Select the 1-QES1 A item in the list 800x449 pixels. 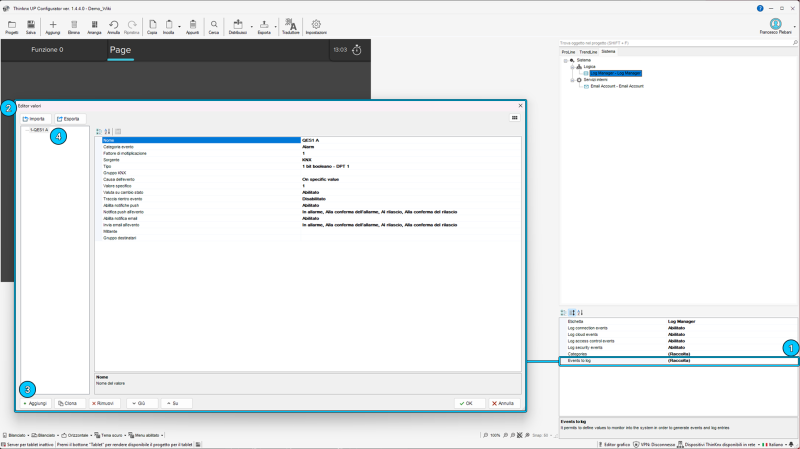point(39,130)
